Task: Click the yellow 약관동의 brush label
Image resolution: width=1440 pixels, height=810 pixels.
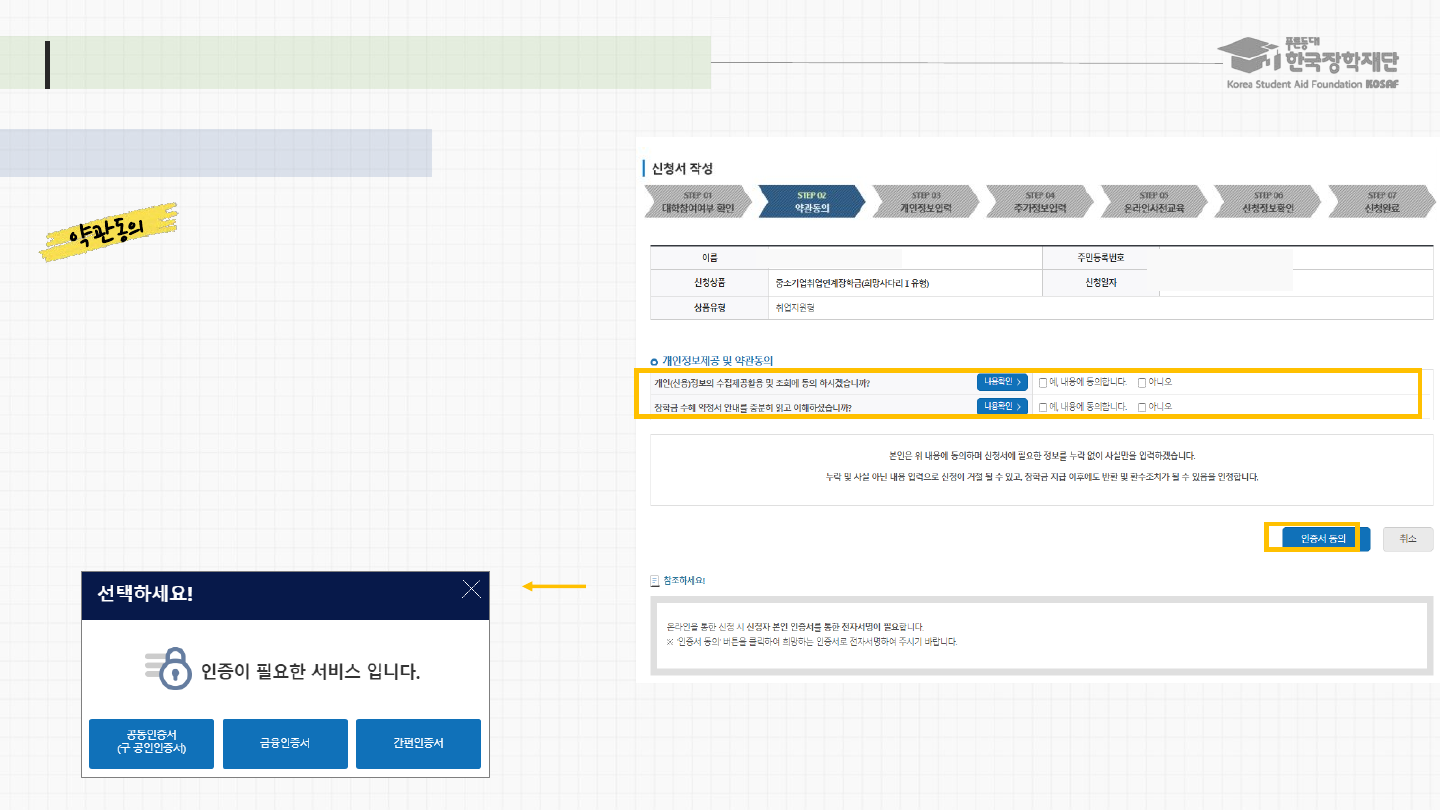Action: point(108,233)
